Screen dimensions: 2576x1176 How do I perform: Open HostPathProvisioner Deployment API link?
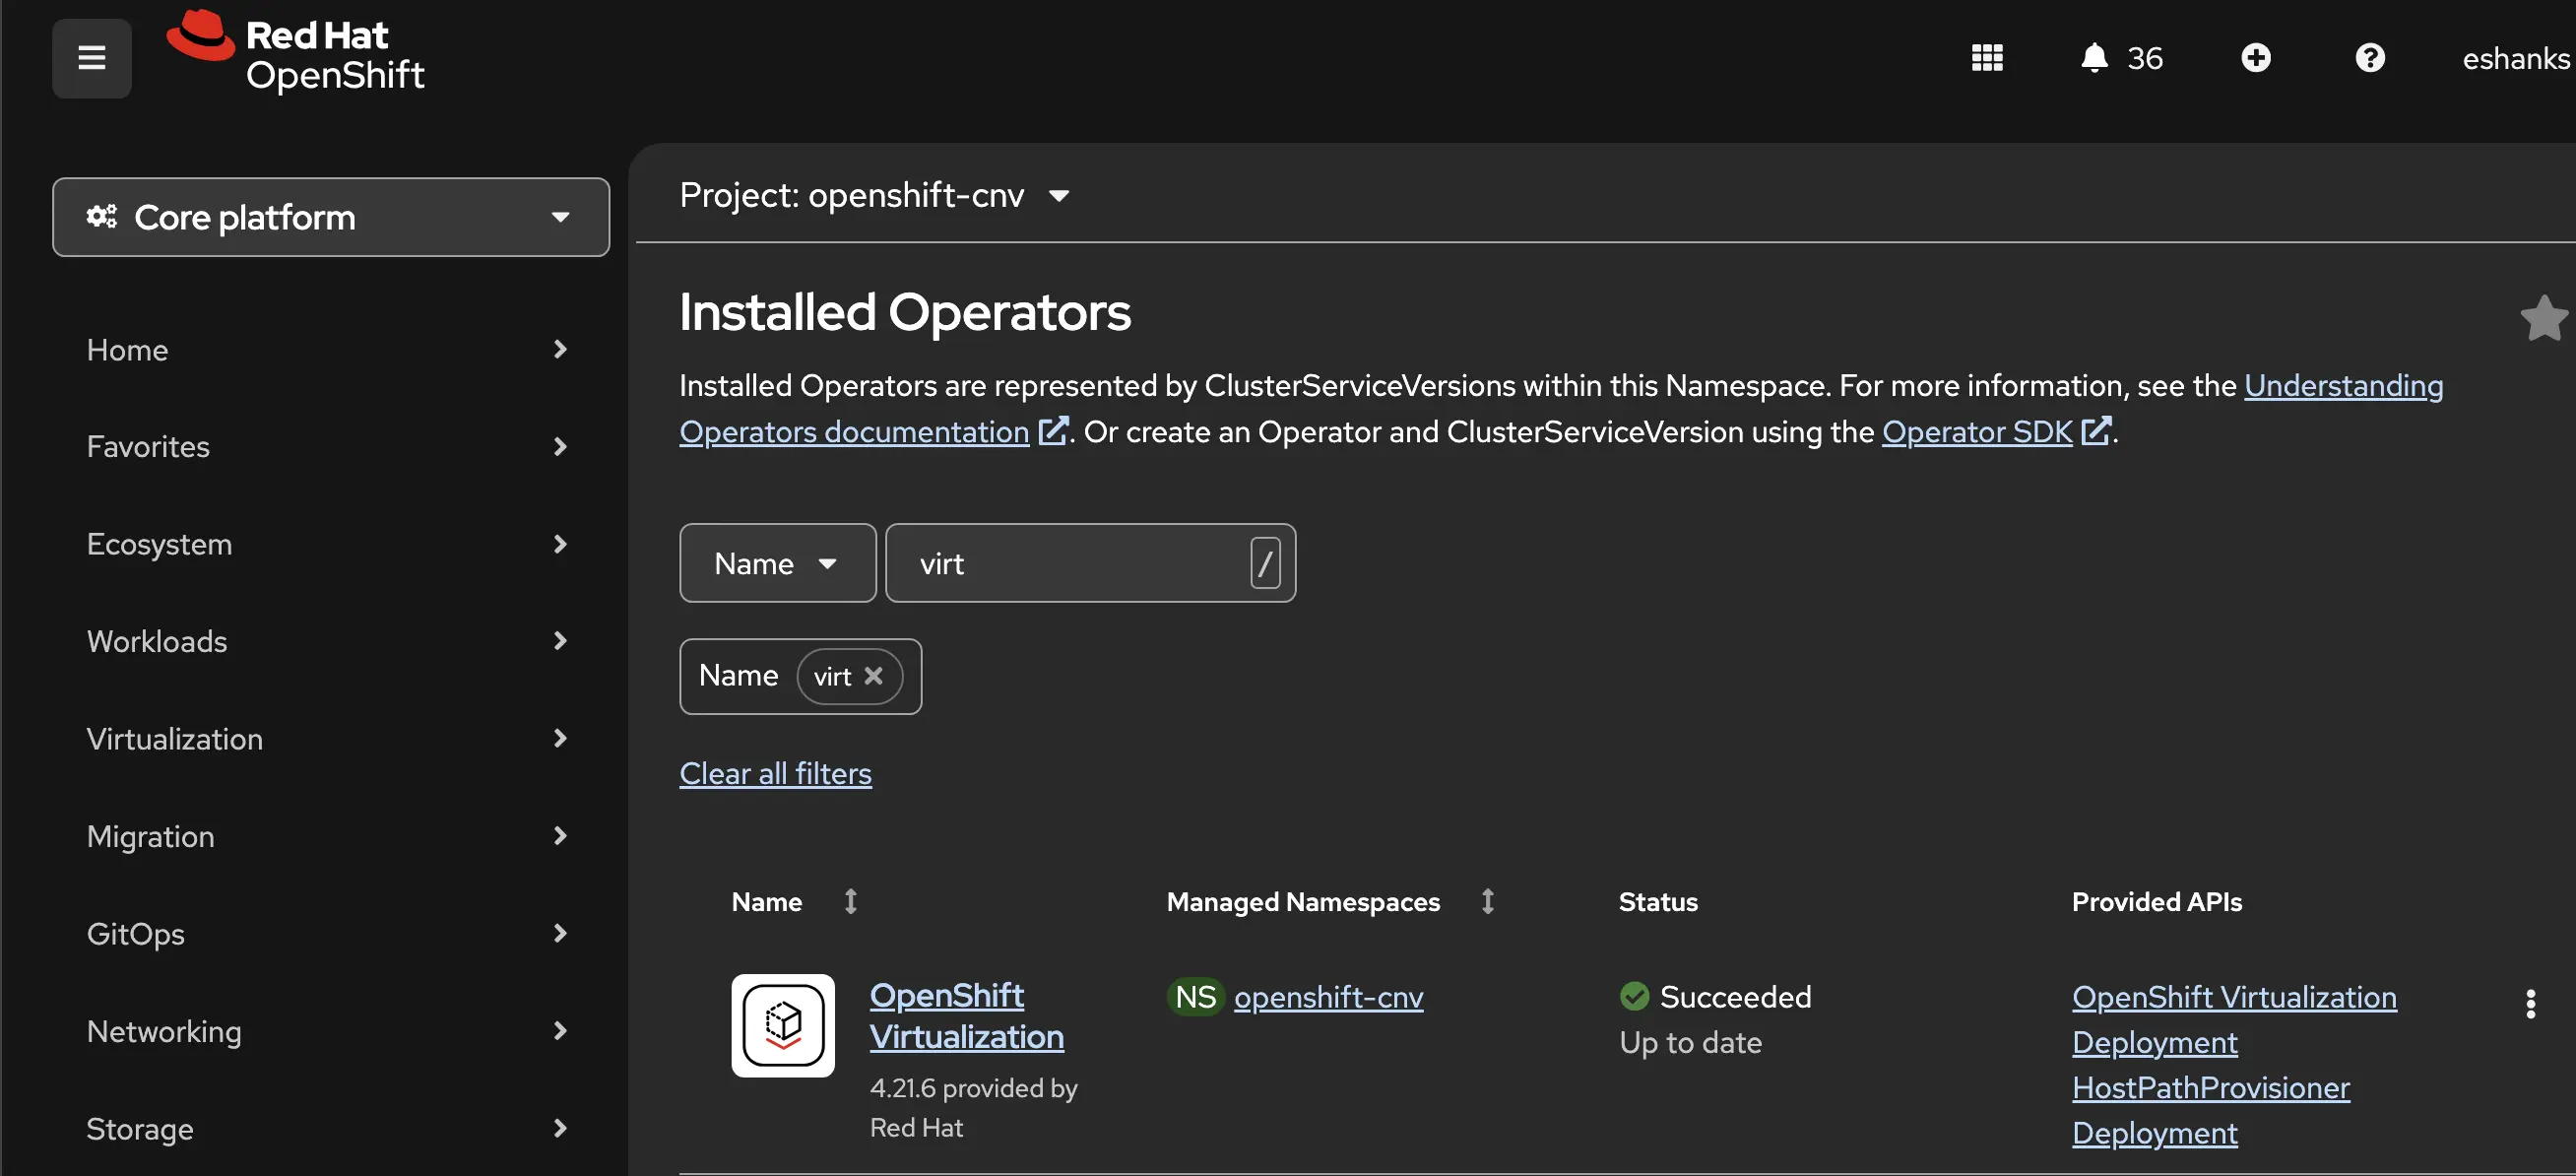click(2210, 1110)
